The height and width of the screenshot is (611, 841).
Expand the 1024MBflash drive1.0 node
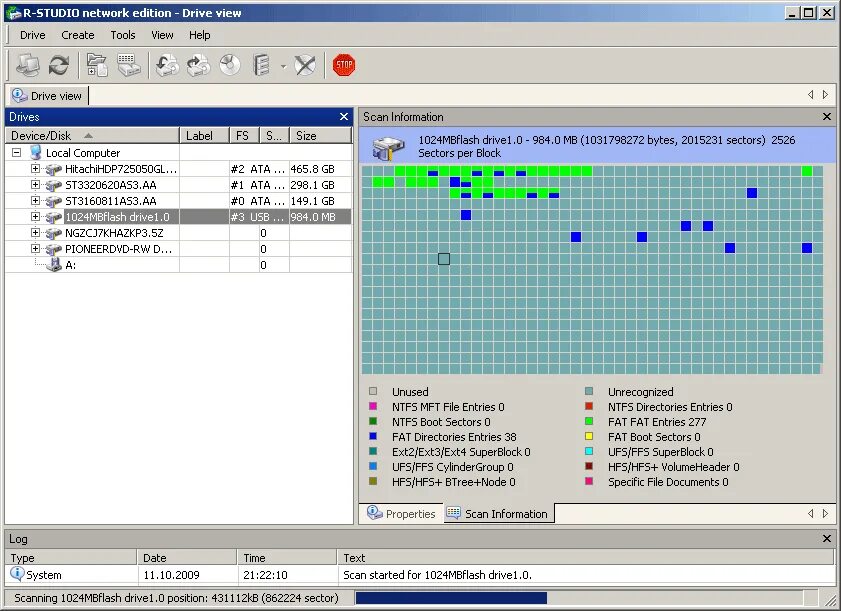[35, 217]
